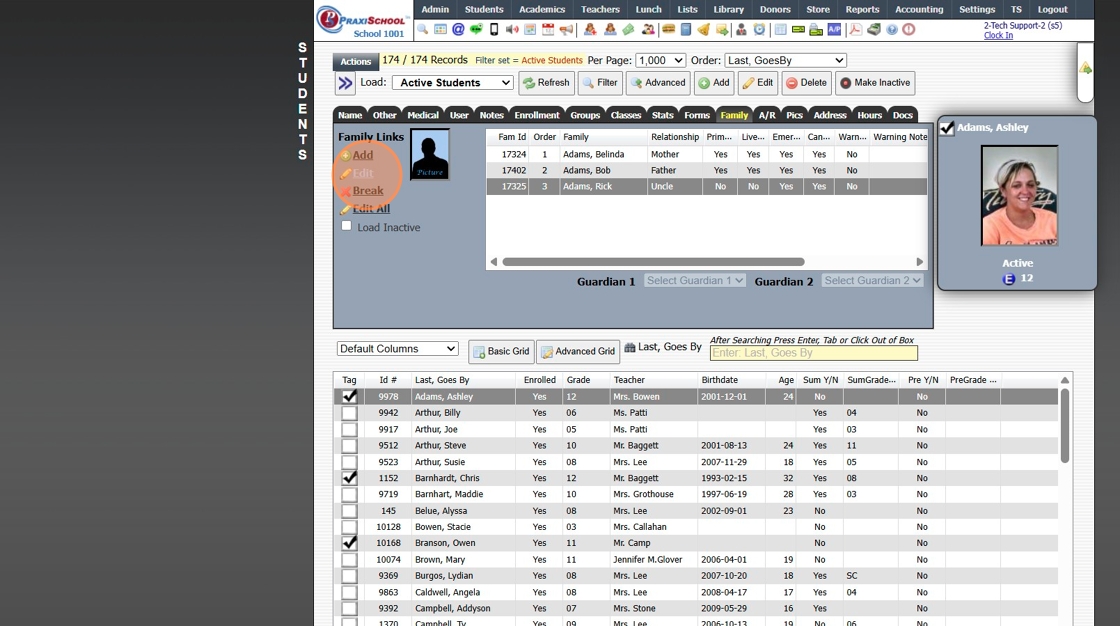
Task: Select the Adams, Belinda family row
Action: (x=706, y=154)
